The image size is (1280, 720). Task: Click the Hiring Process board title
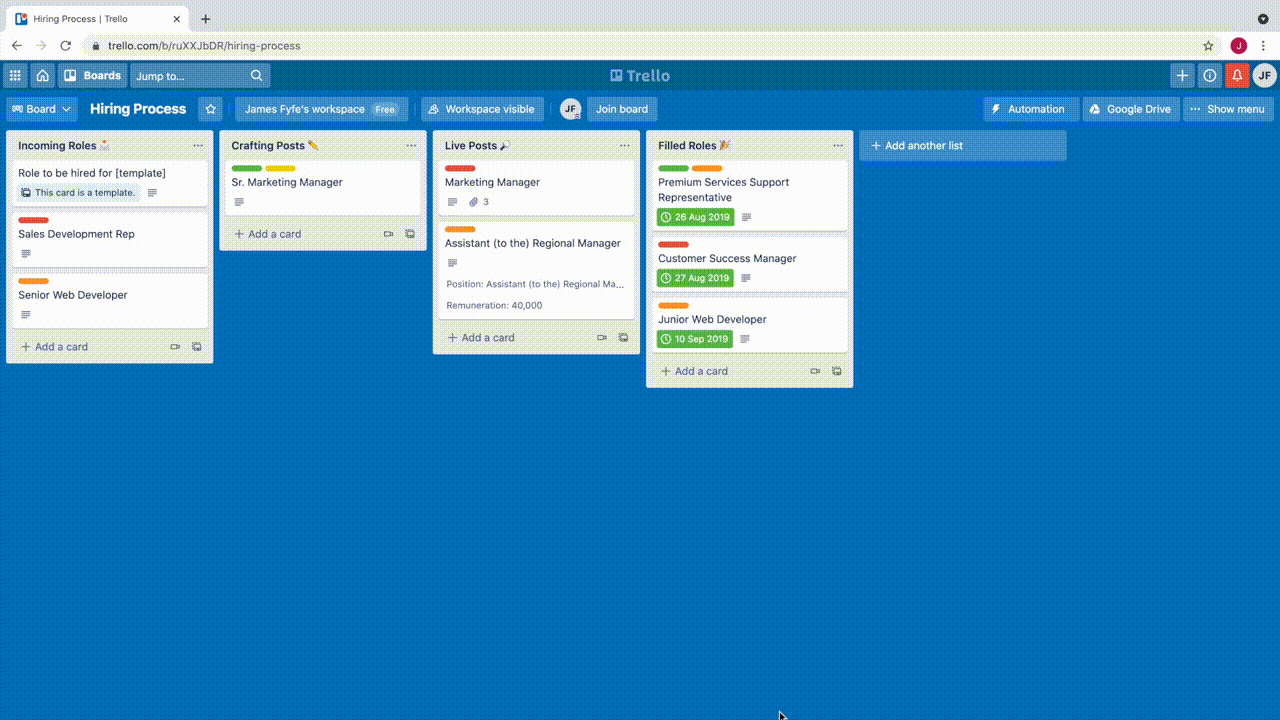coord(138,109)
